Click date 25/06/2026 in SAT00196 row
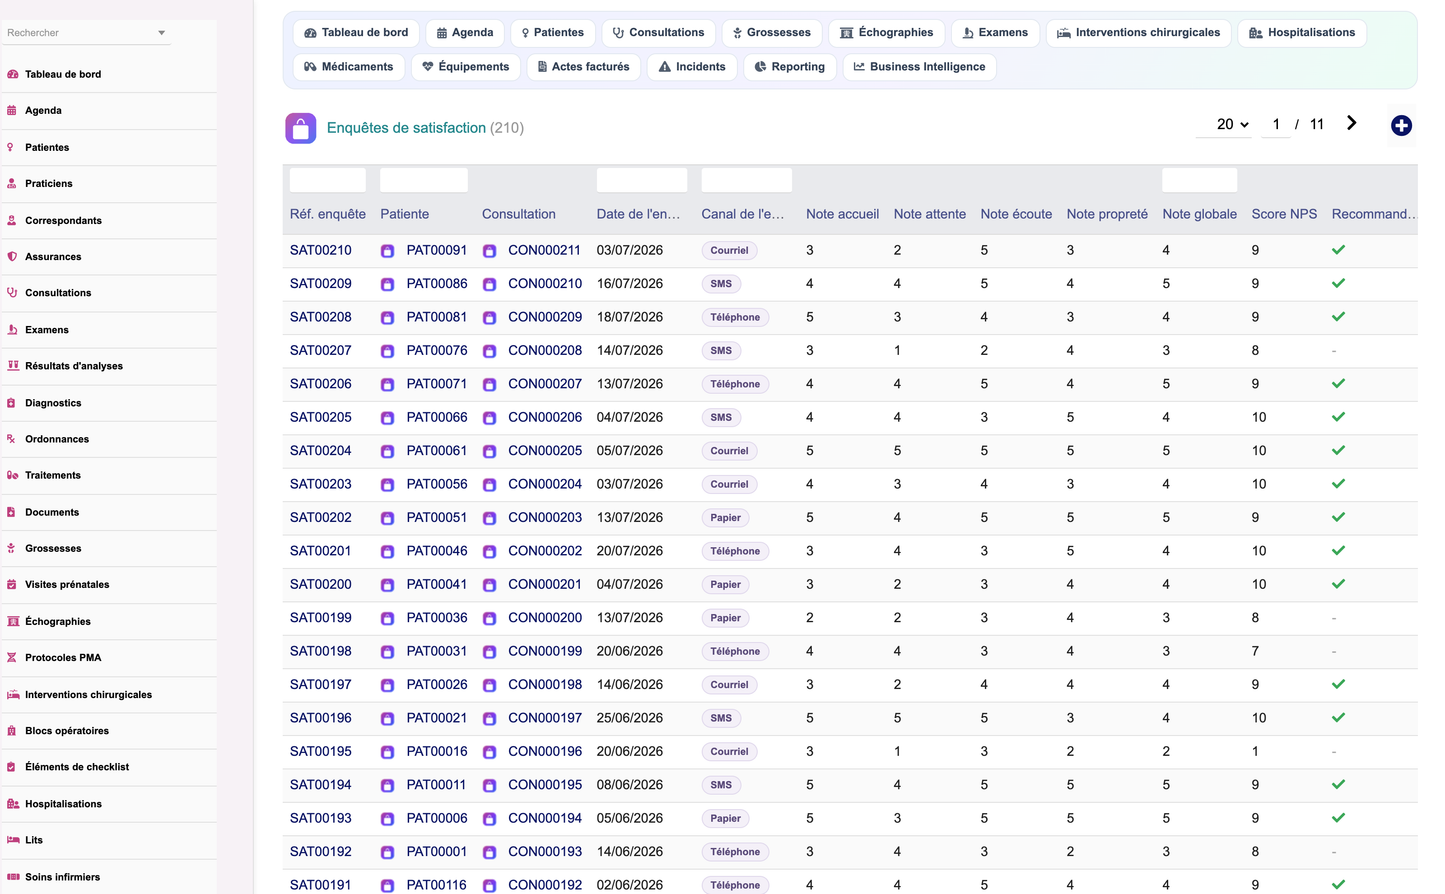Image resolution: width=1445 pixels, height=894 pixels. pyautogui.click(x=630, y=718)
